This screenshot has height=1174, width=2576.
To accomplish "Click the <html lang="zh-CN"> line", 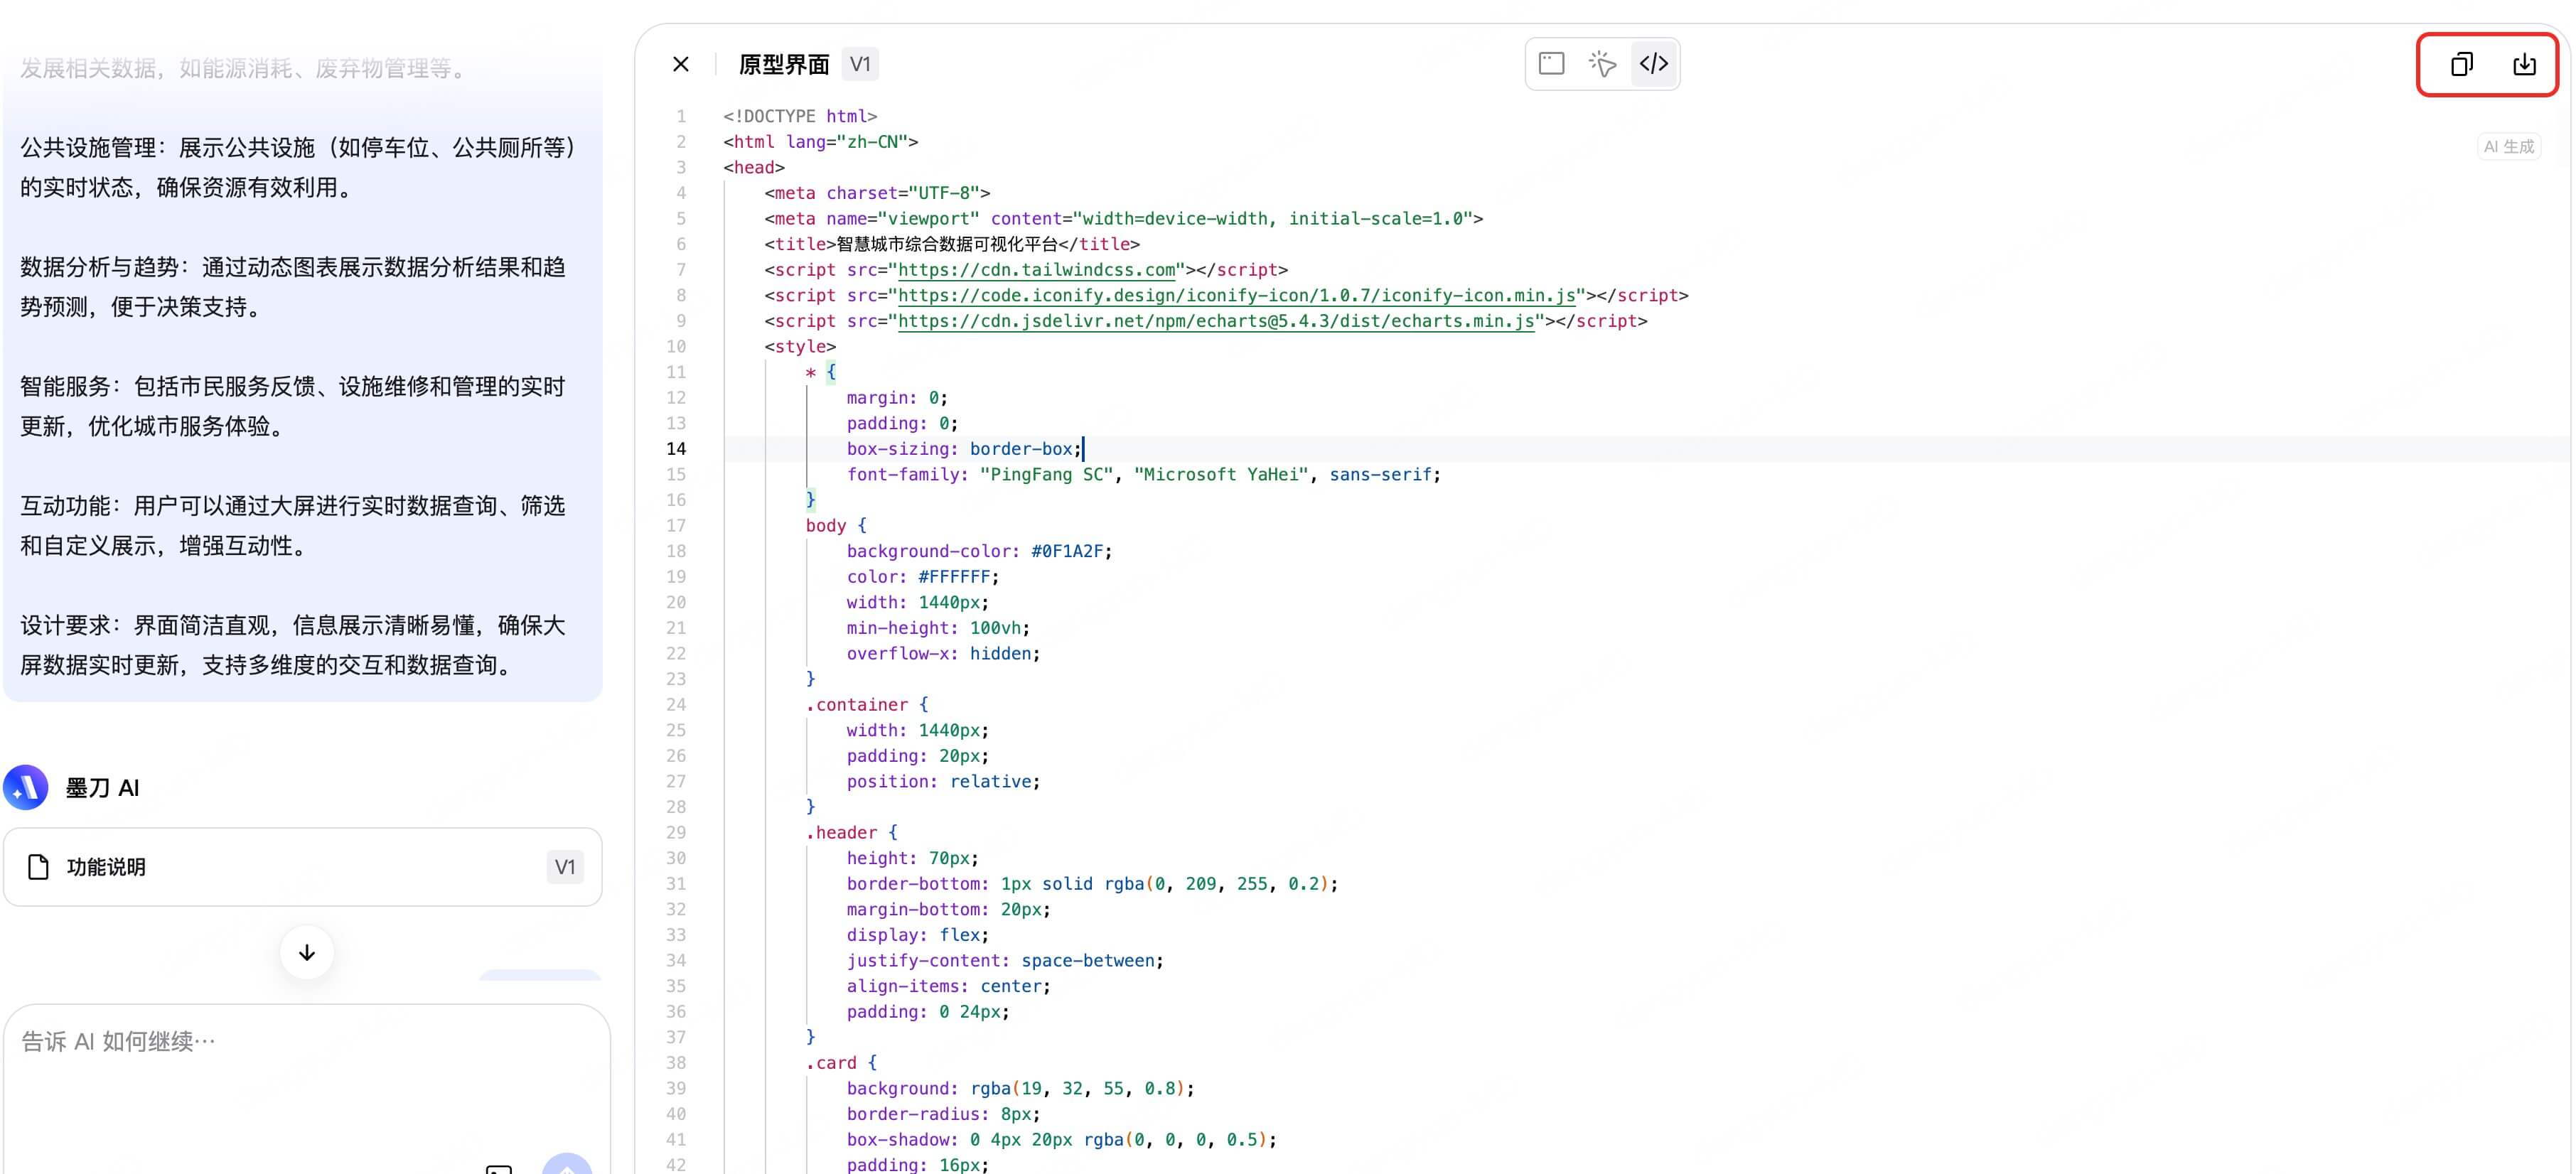I will 821,142.
